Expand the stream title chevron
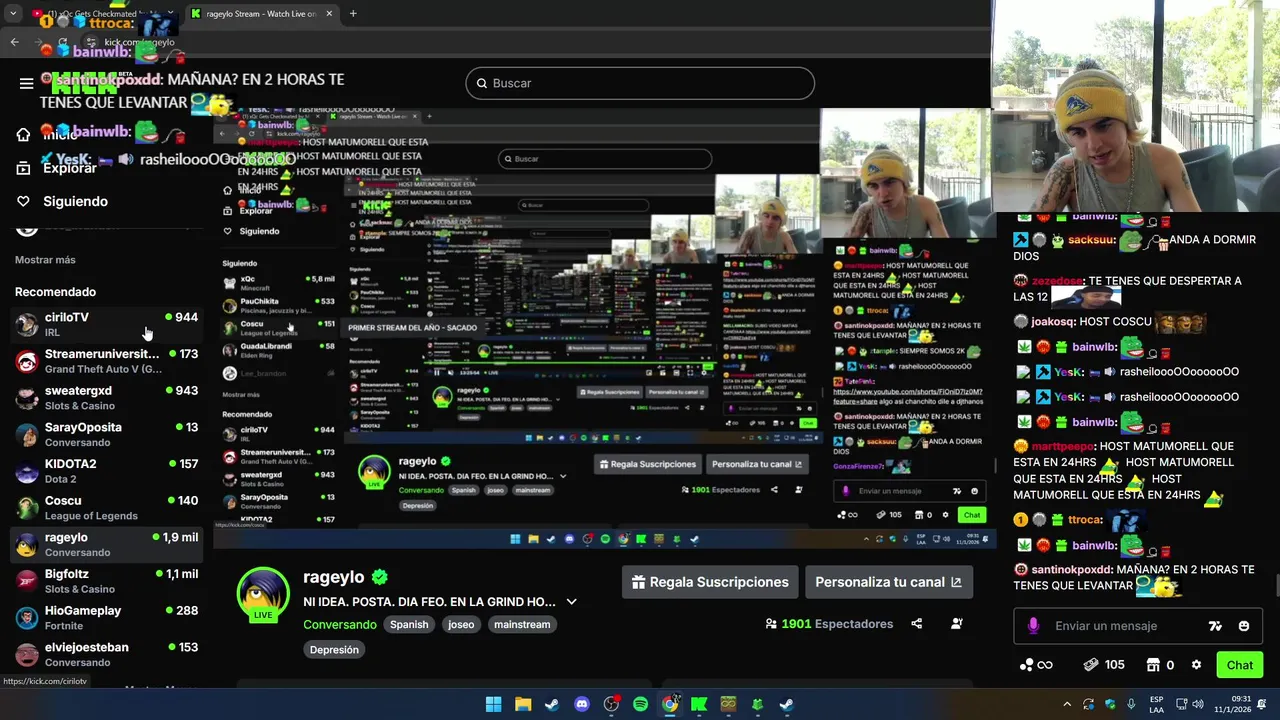The width and height of the screenshot is (1280, 720). [571, 602]
